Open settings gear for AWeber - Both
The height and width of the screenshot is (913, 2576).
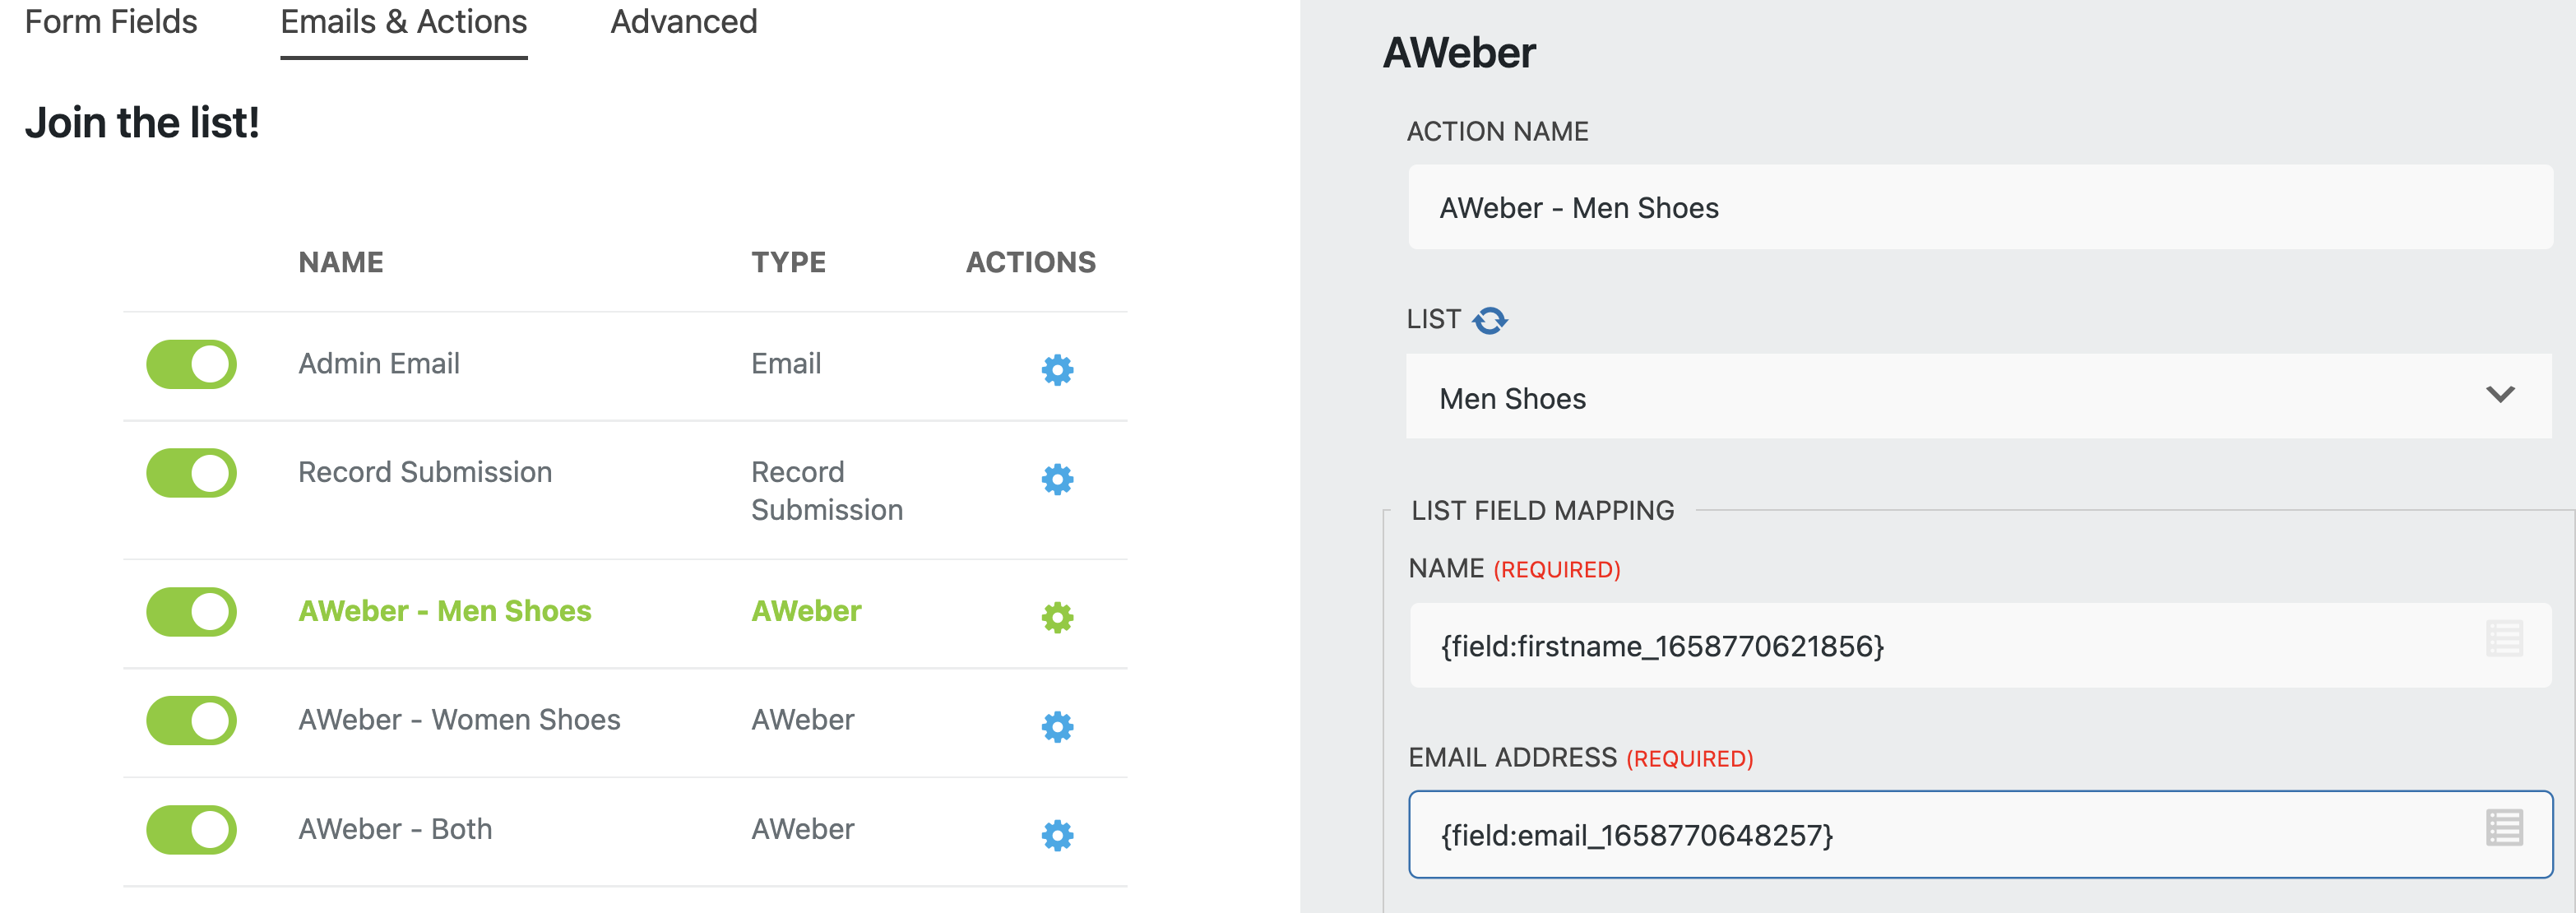(1056, 834)
